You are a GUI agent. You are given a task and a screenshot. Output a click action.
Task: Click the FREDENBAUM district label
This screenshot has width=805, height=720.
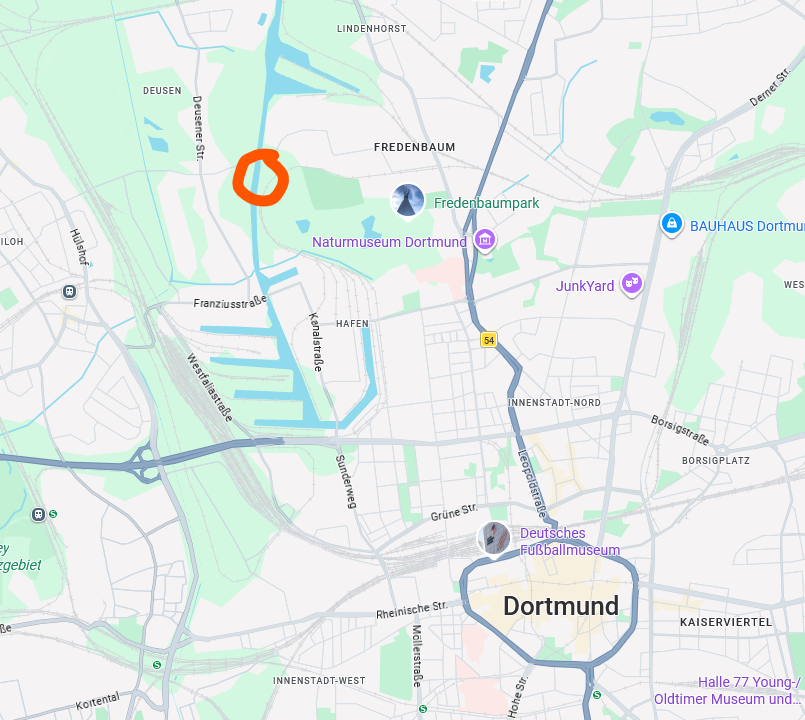click(414, 147)
